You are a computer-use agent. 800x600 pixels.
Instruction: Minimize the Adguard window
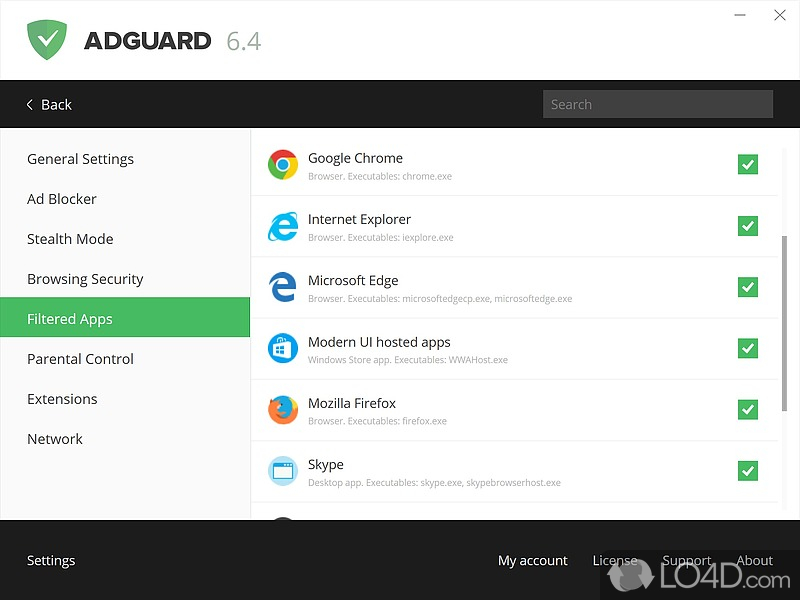point(740,15)
